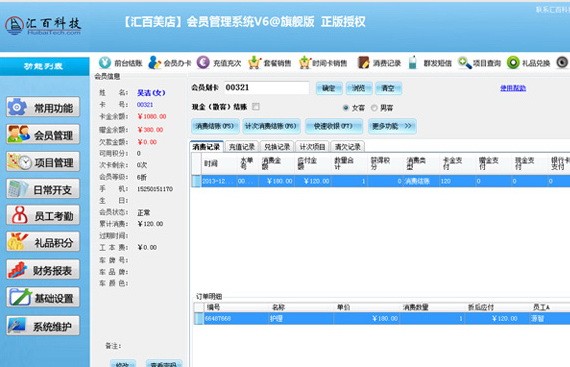Enable the 现金（散客）结账 checkbox
The image size is (570, 367).
click(x=256, y=106)
